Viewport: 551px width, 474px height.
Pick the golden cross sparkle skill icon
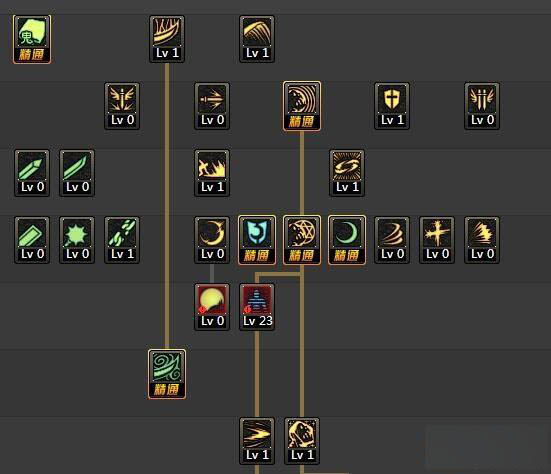tap(437, 240)
